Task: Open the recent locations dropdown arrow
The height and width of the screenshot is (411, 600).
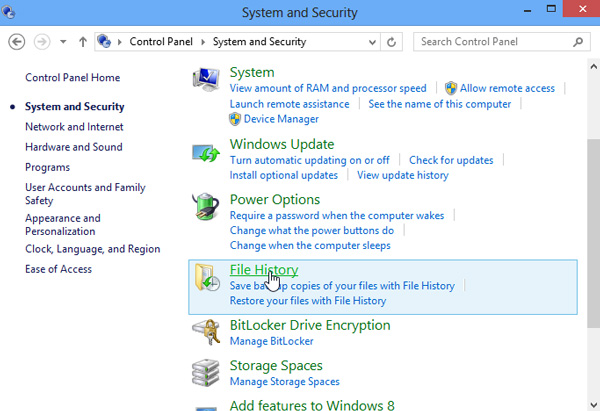Action: (63, 42)
